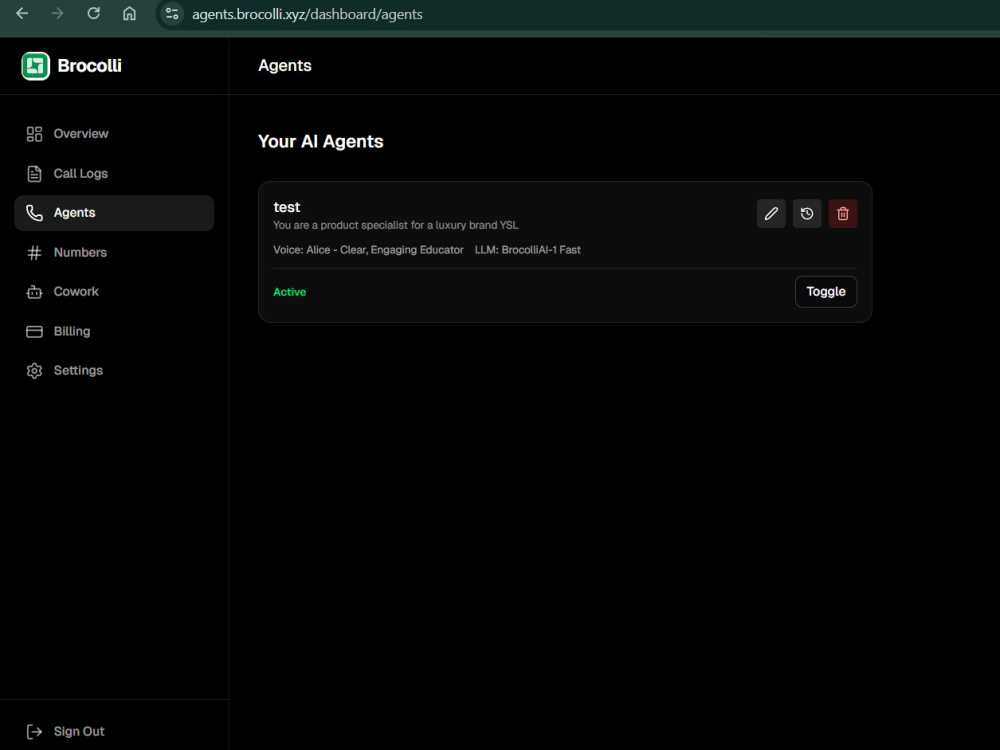Click the Call Logs document icon
1000x750 pixels.
tap(34, 173)
